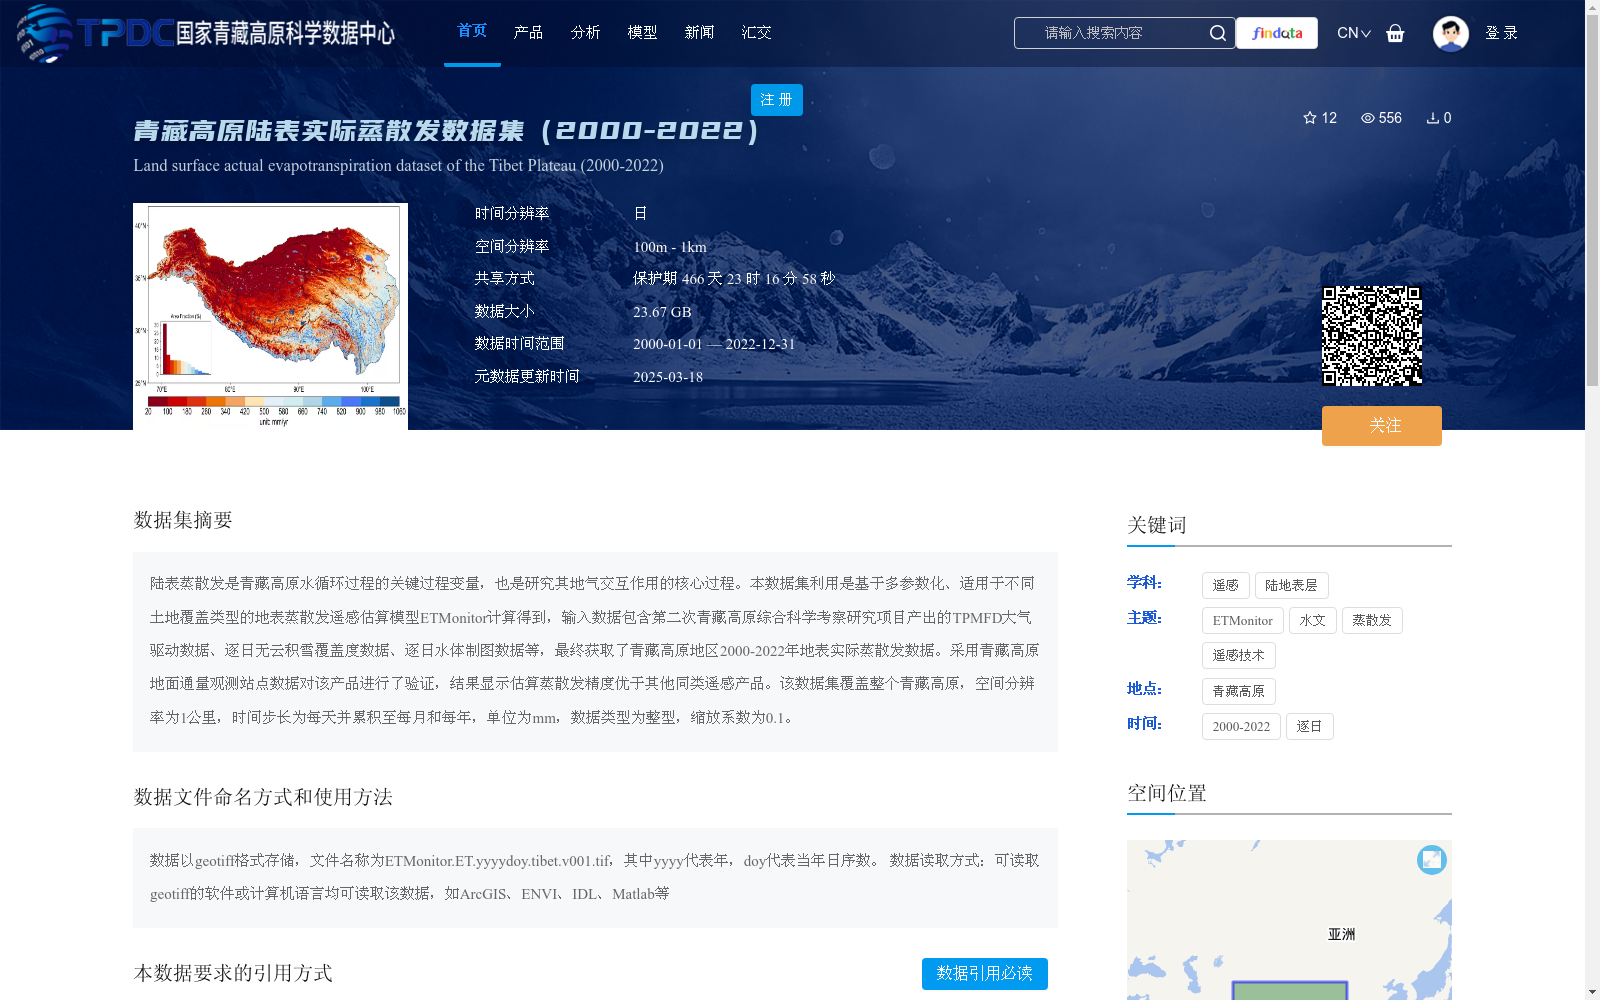The height and width of the screenshot is (1000, 1600).
Task: Click the search magnifier icon
Action: pos(1217,33)
